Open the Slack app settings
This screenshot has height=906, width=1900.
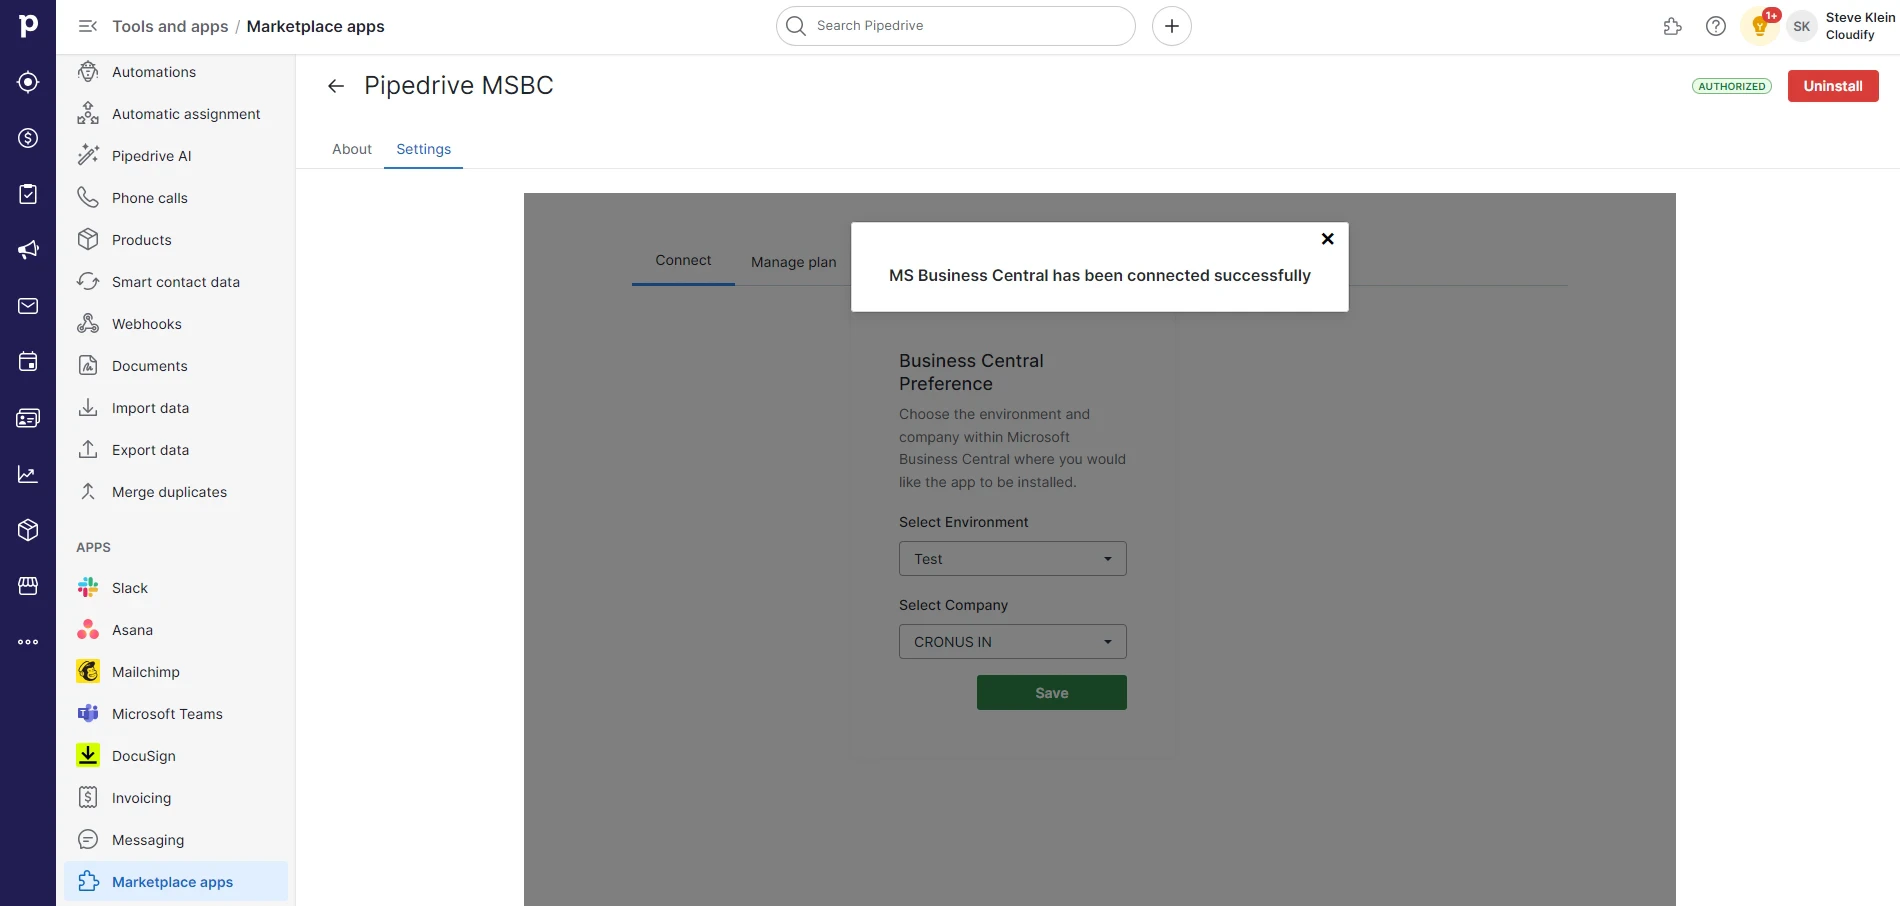click(176, 588)
